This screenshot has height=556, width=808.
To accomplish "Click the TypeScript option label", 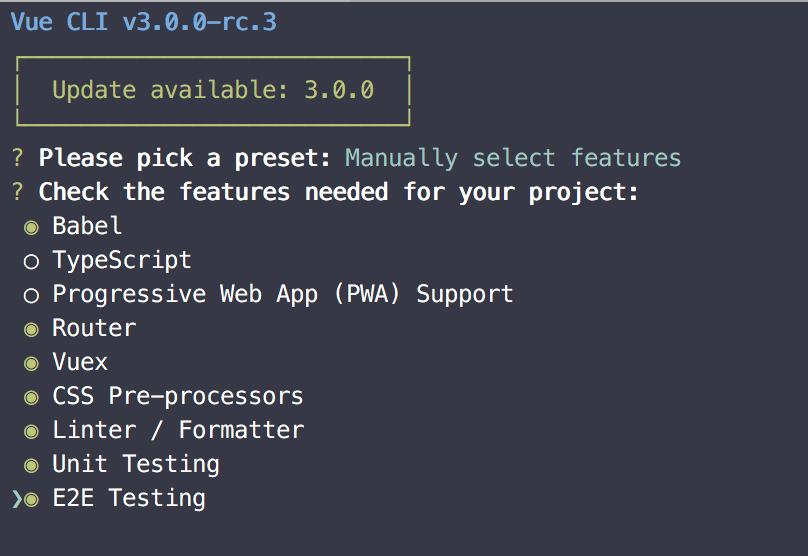I will click(122, 260).
